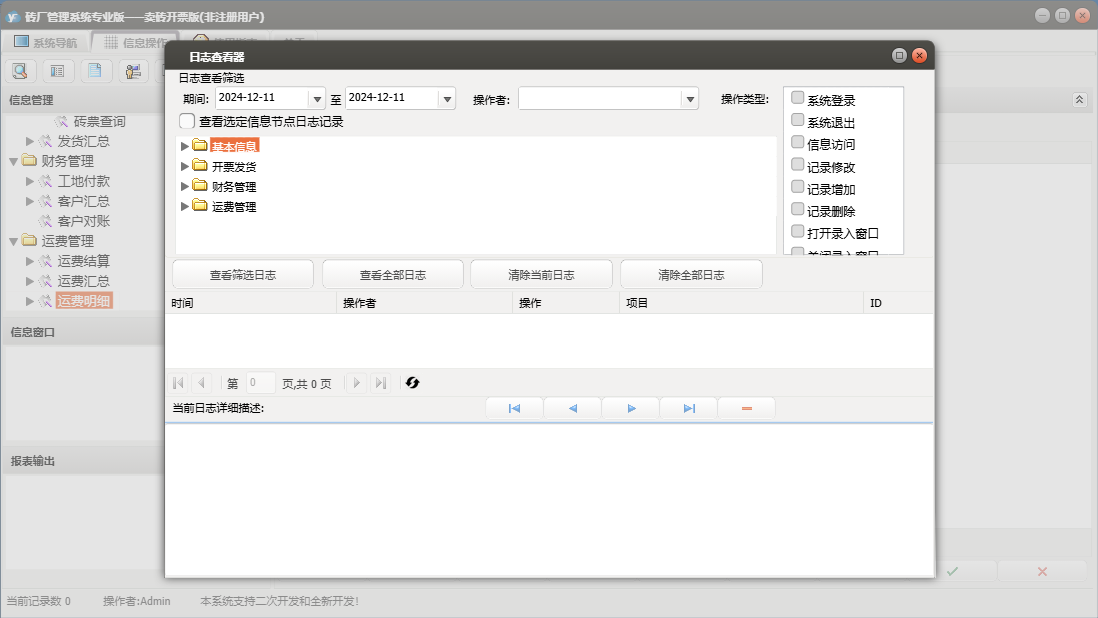Click the page number input field
The image size is (1098, 618).
tap(260, 383)
